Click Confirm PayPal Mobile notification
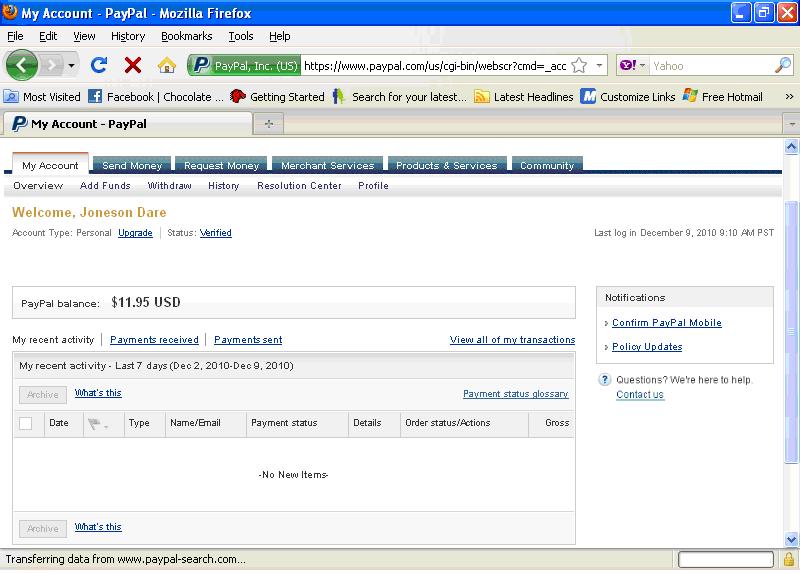 (667, 322)
